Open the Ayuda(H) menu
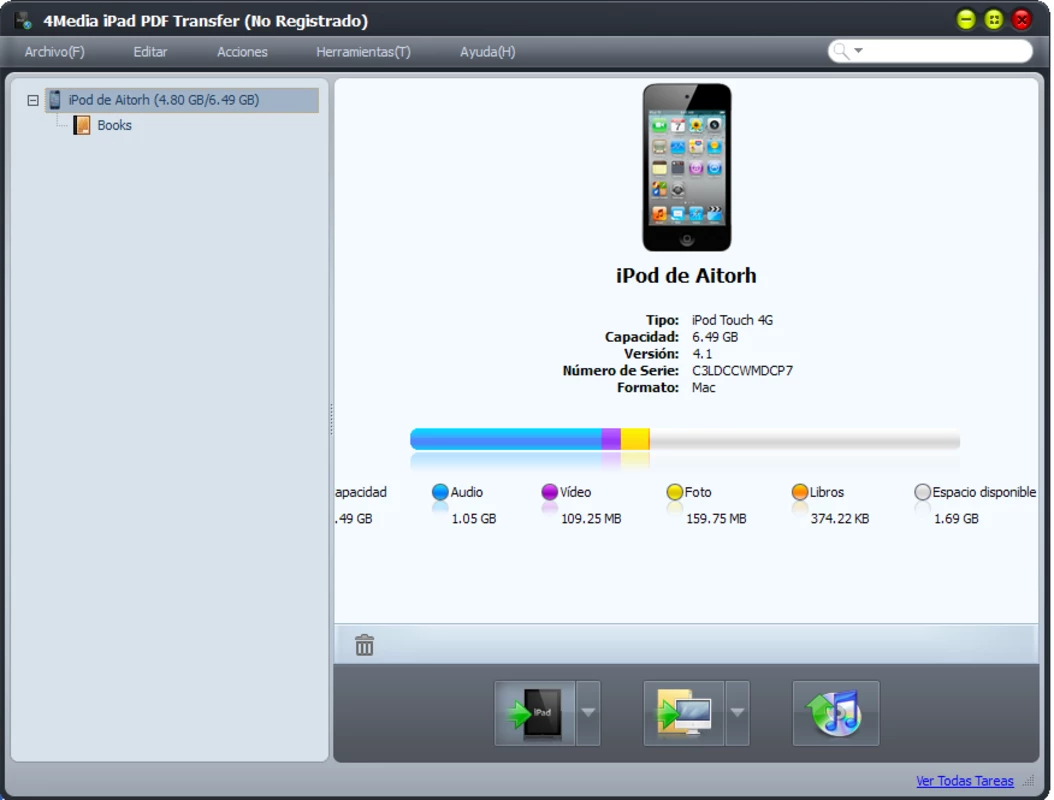 [487, 52]
